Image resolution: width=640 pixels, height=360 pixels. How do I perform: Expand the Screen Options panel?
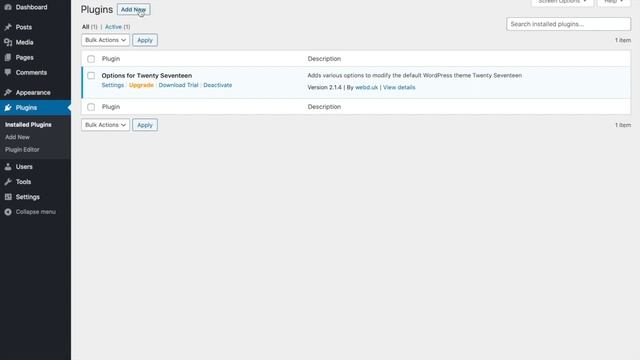click(562, 2)
